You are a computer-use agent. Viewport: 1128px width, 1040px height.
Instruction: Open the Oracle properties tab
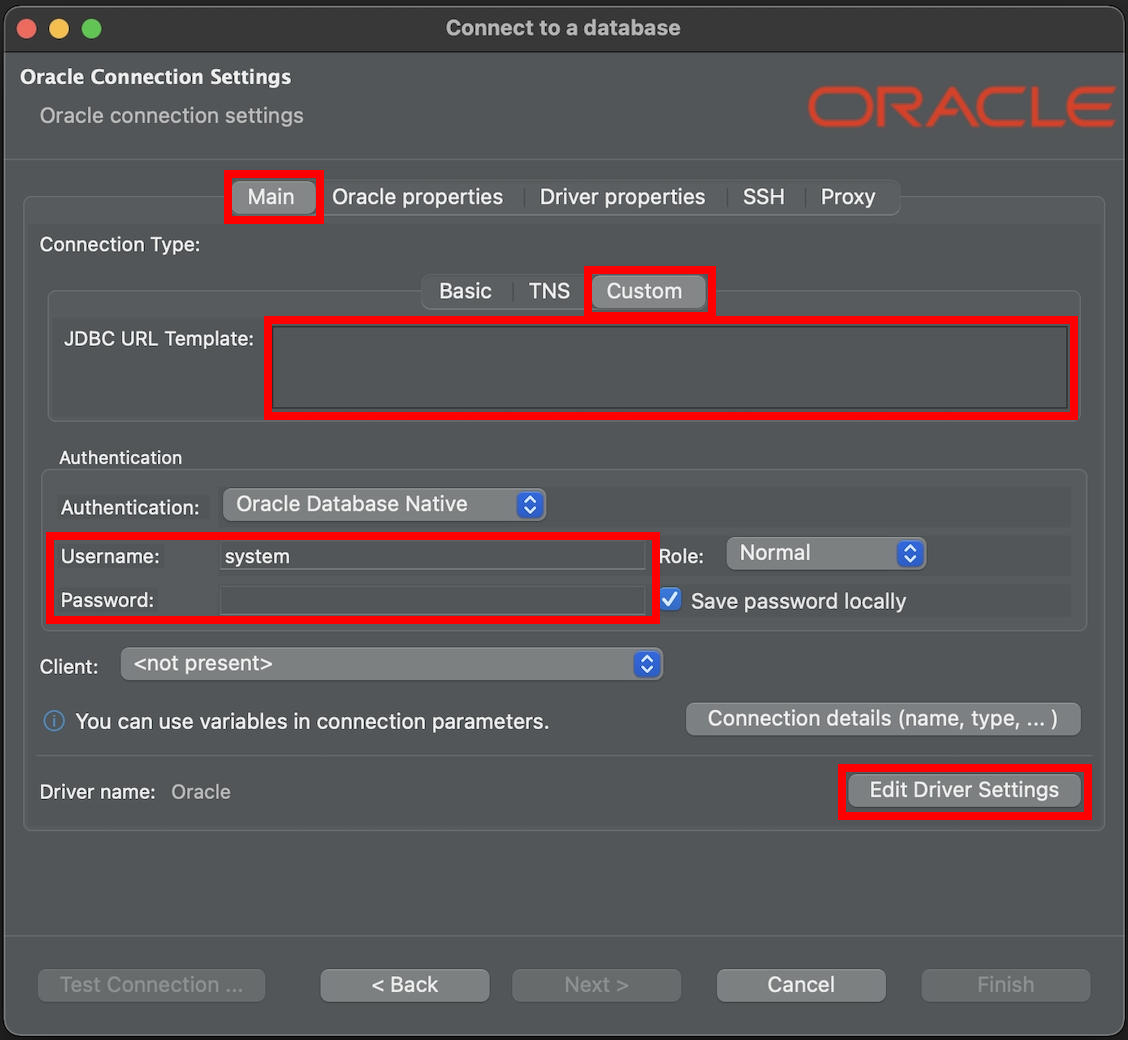pos(417,197)
